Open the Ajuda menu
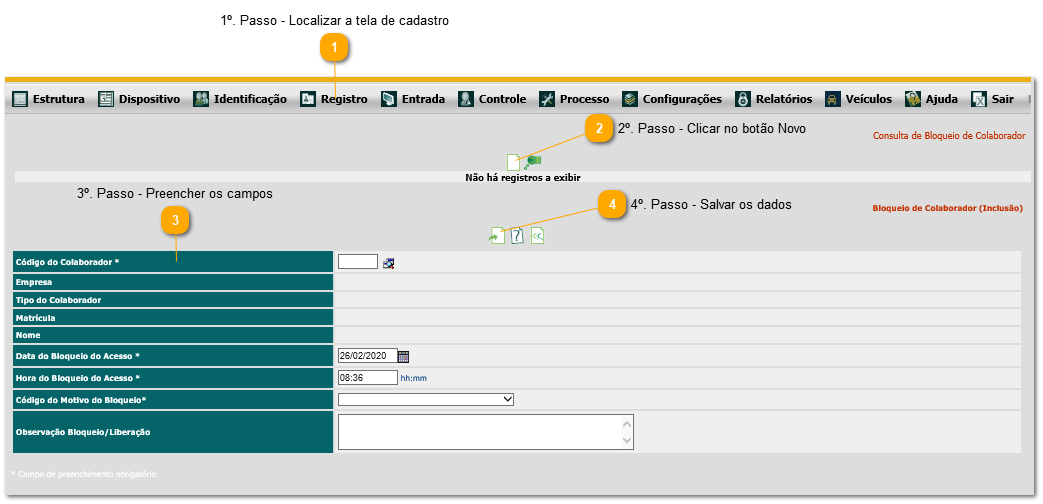The width and height of the screenshot is (1043, 504). coord(931,99)
